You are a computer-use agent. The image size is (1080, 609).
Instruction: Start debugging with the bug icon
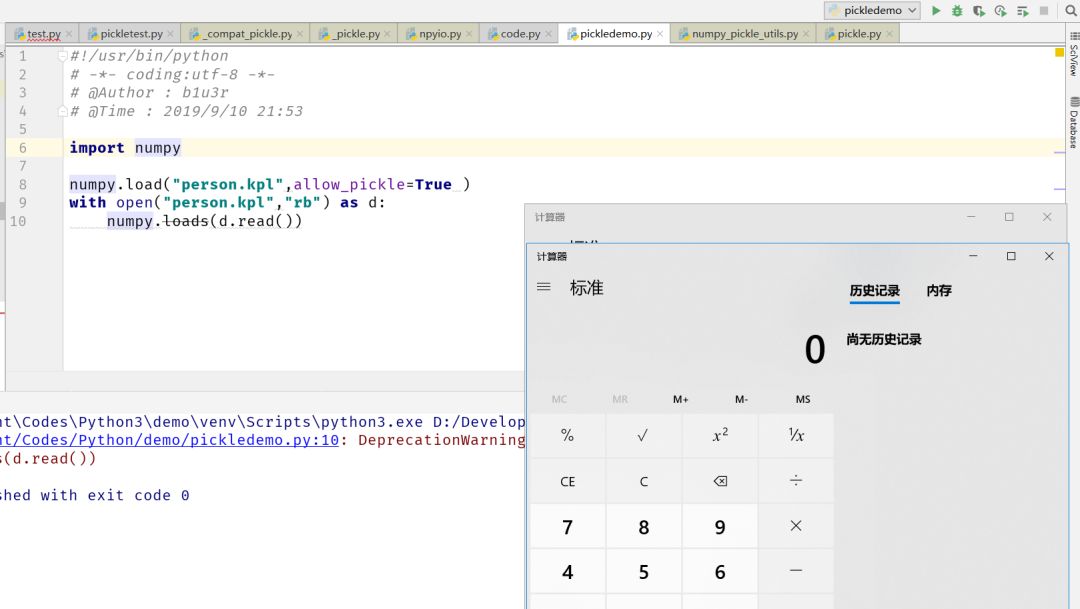[x=957, y=10]
